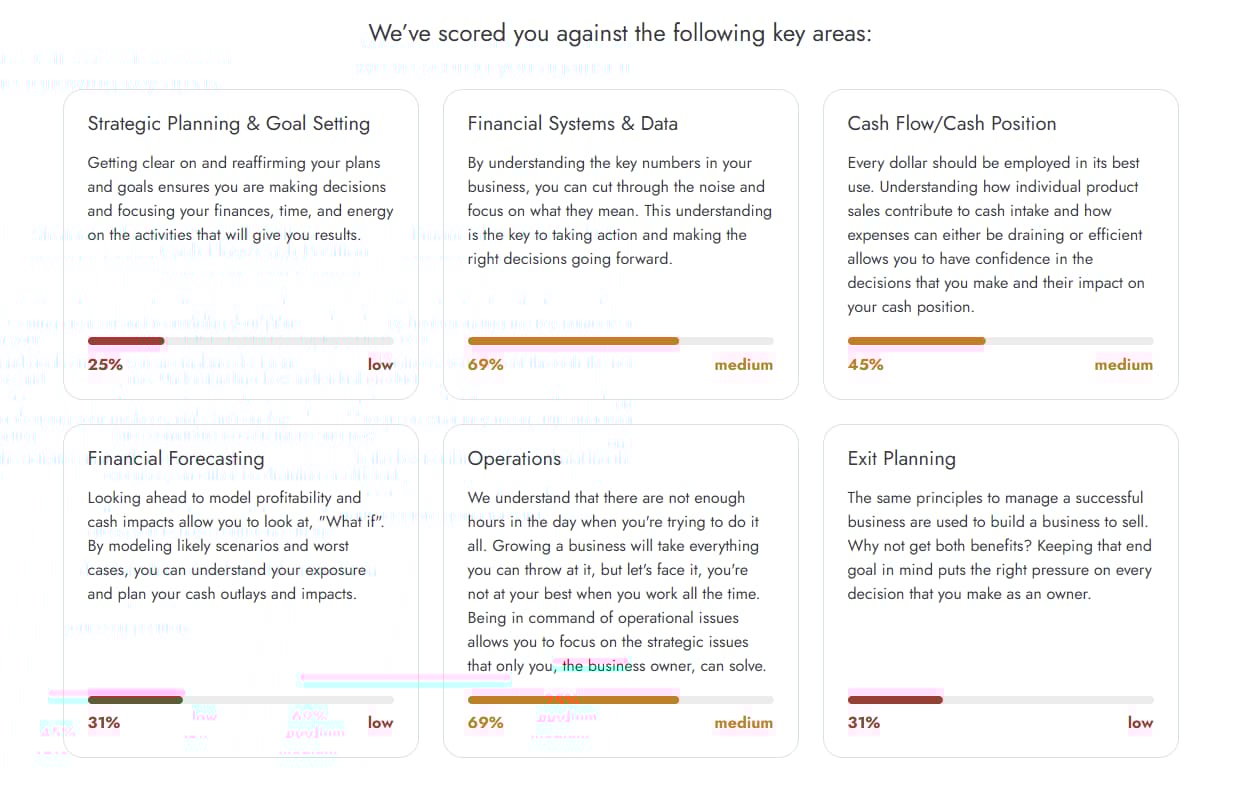Click the Cash Flow/Cash Position heading
The width and height of the screenshot is (1255, 792).
click(x=951, y=124)
